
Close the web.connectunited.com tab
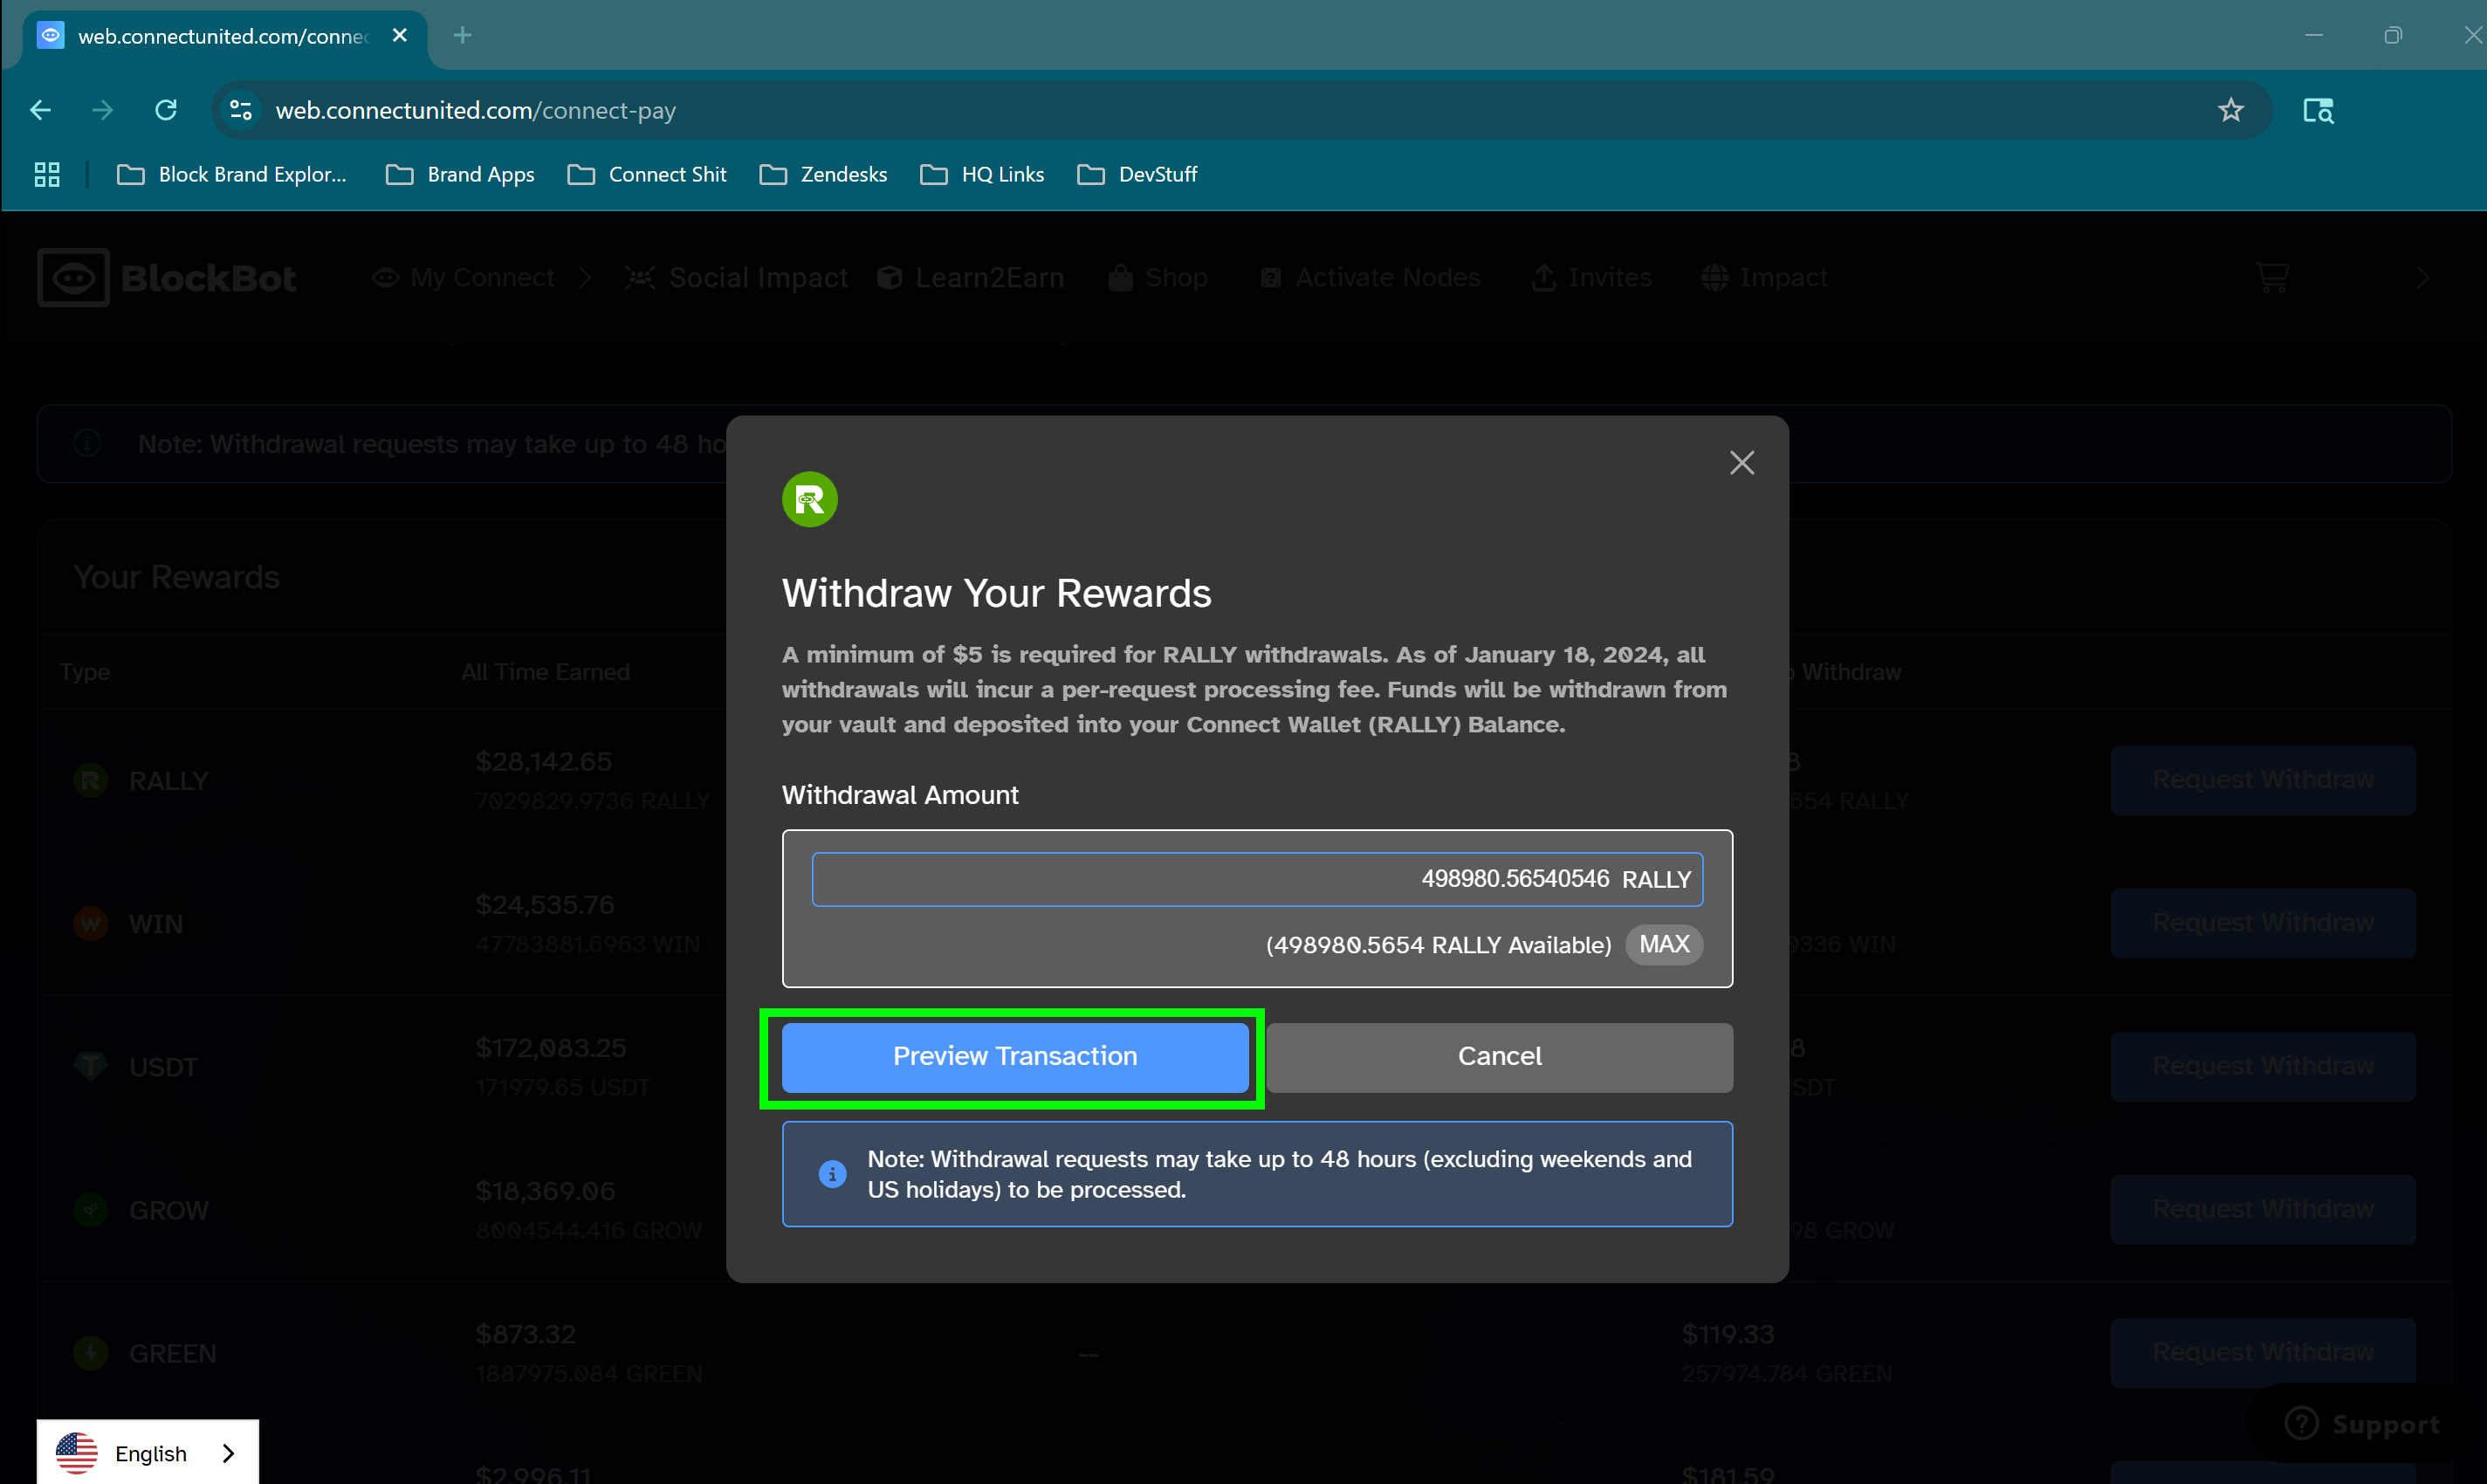pos(400,36)
